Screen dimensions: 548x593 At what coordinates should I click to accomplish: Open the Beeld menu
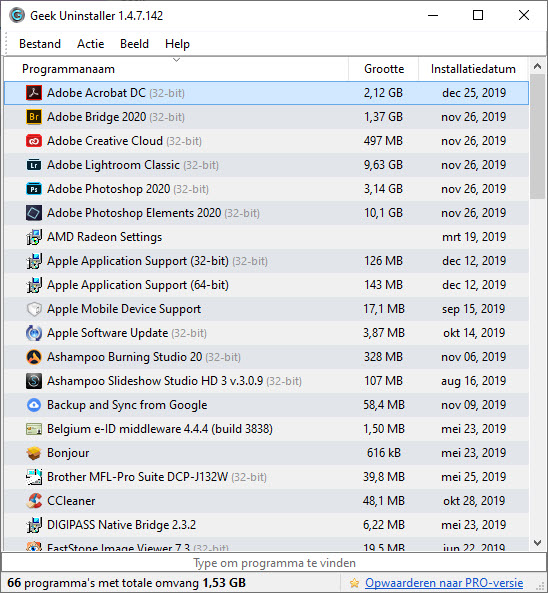(x=134, y=44)
